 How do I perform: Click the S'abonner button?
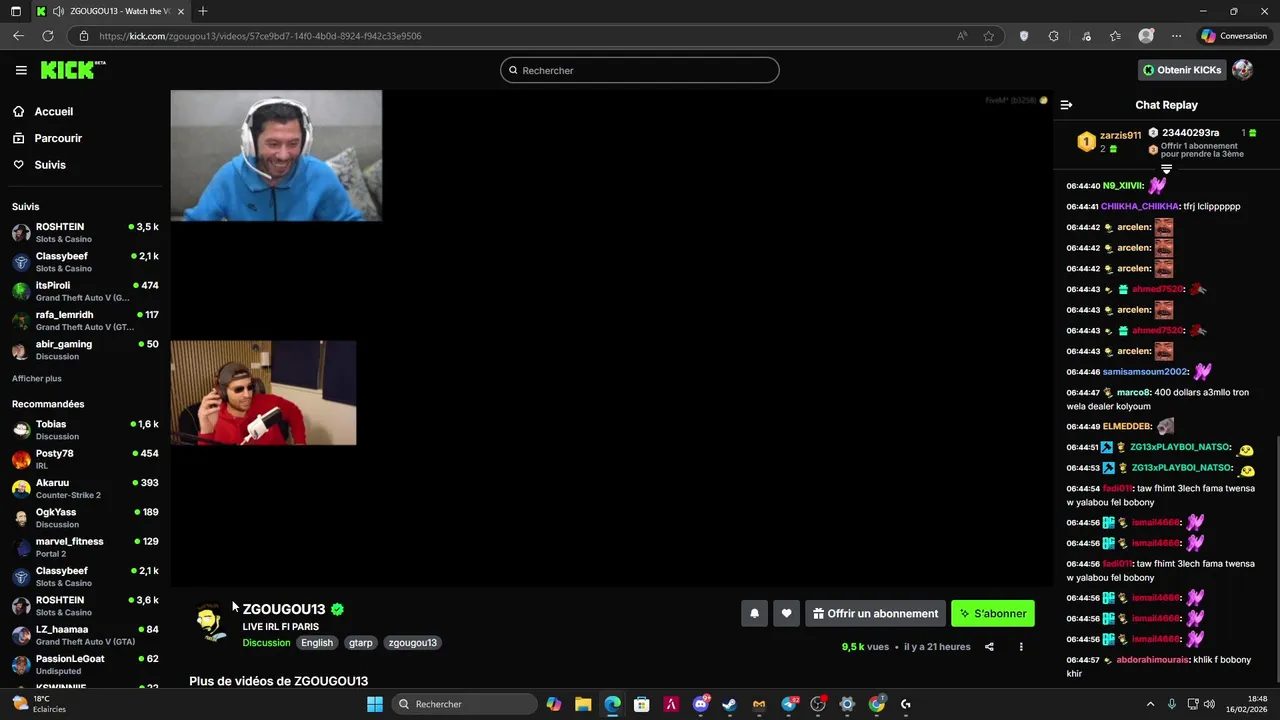pos(993,614)
